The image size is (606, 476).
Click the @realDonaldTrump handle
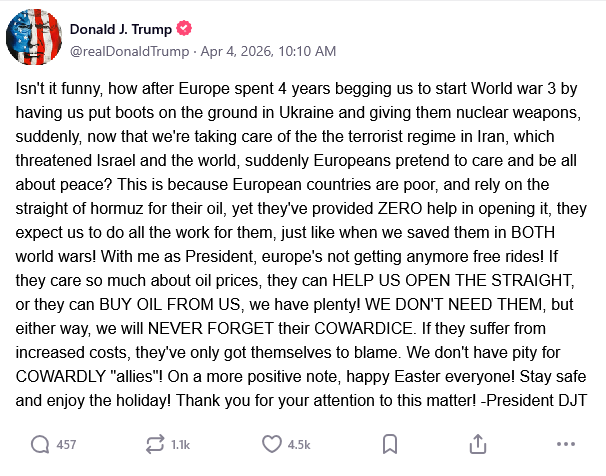pos(129,51)
